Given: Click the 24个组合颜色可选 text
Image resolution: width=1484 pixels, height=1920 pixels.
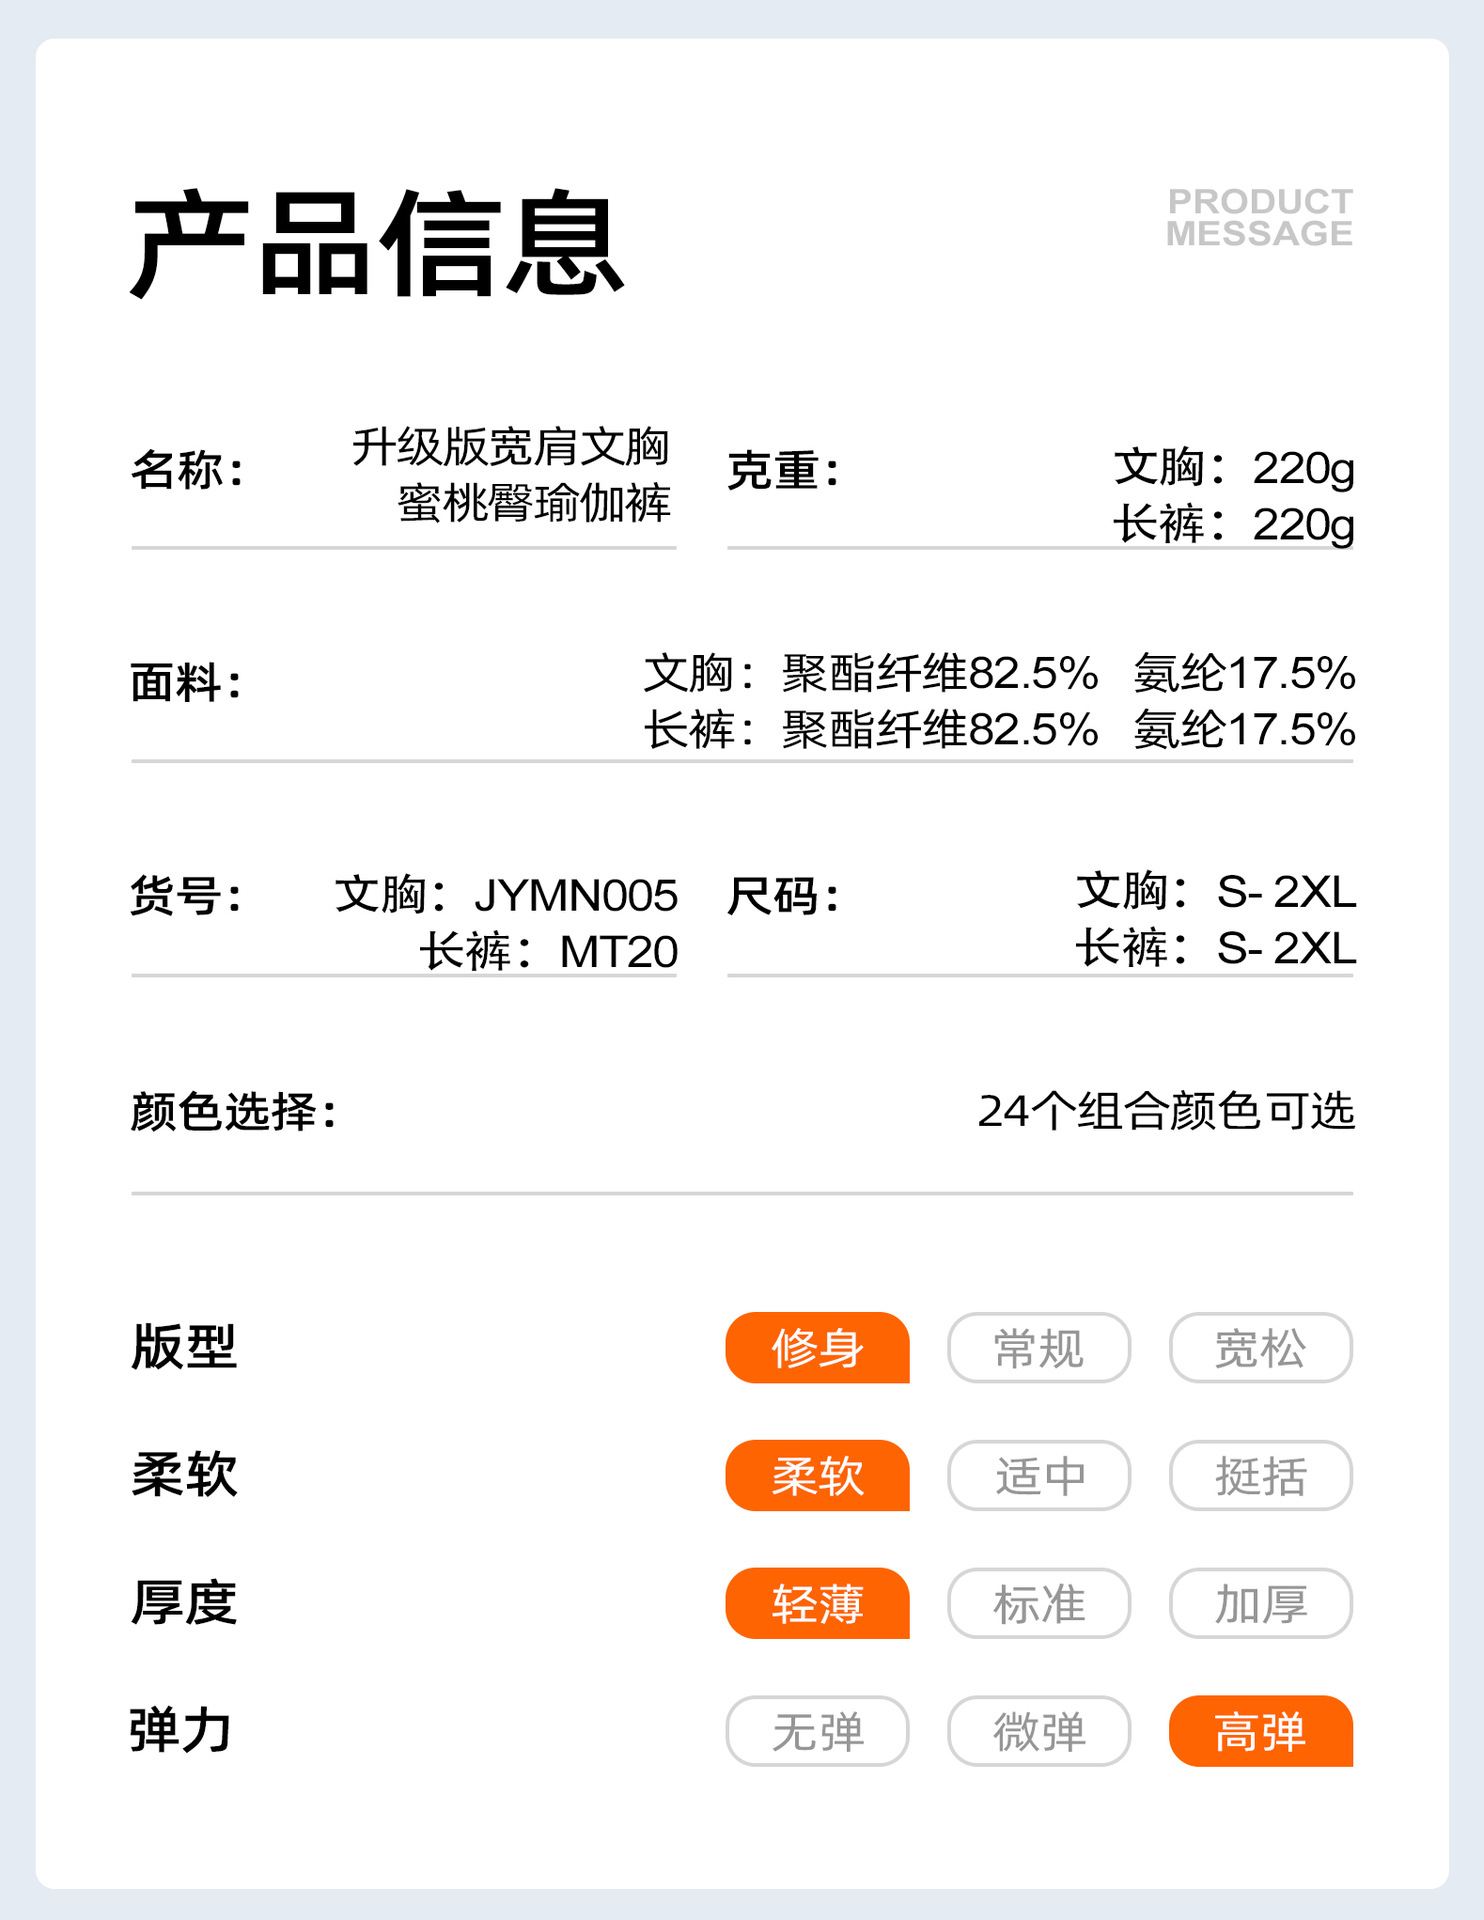Looking at the screenshot, I should [1165, 1111].
